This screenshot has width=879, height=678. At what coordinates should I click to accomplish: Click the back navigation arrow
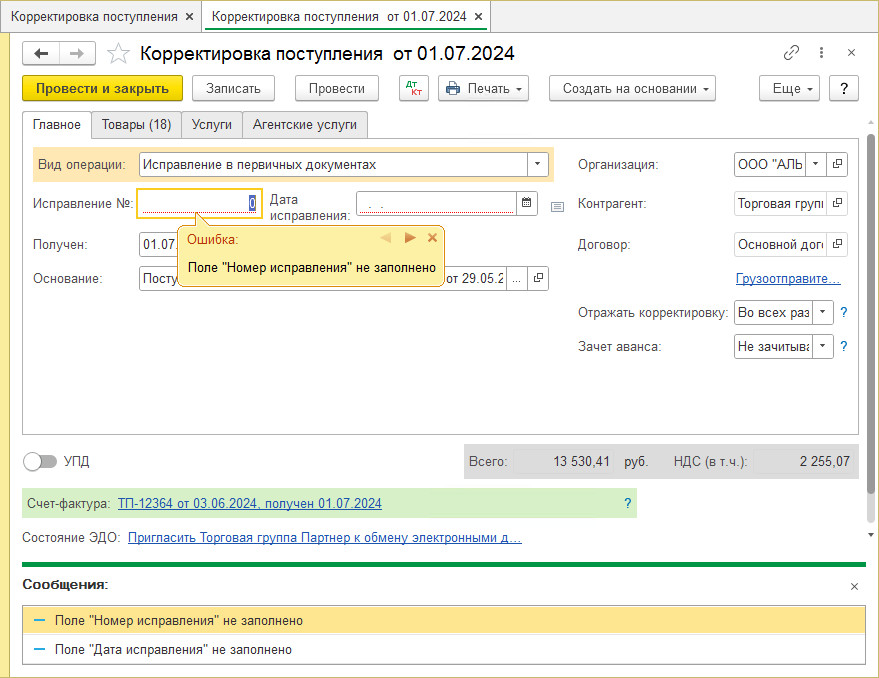coord(41,54)
